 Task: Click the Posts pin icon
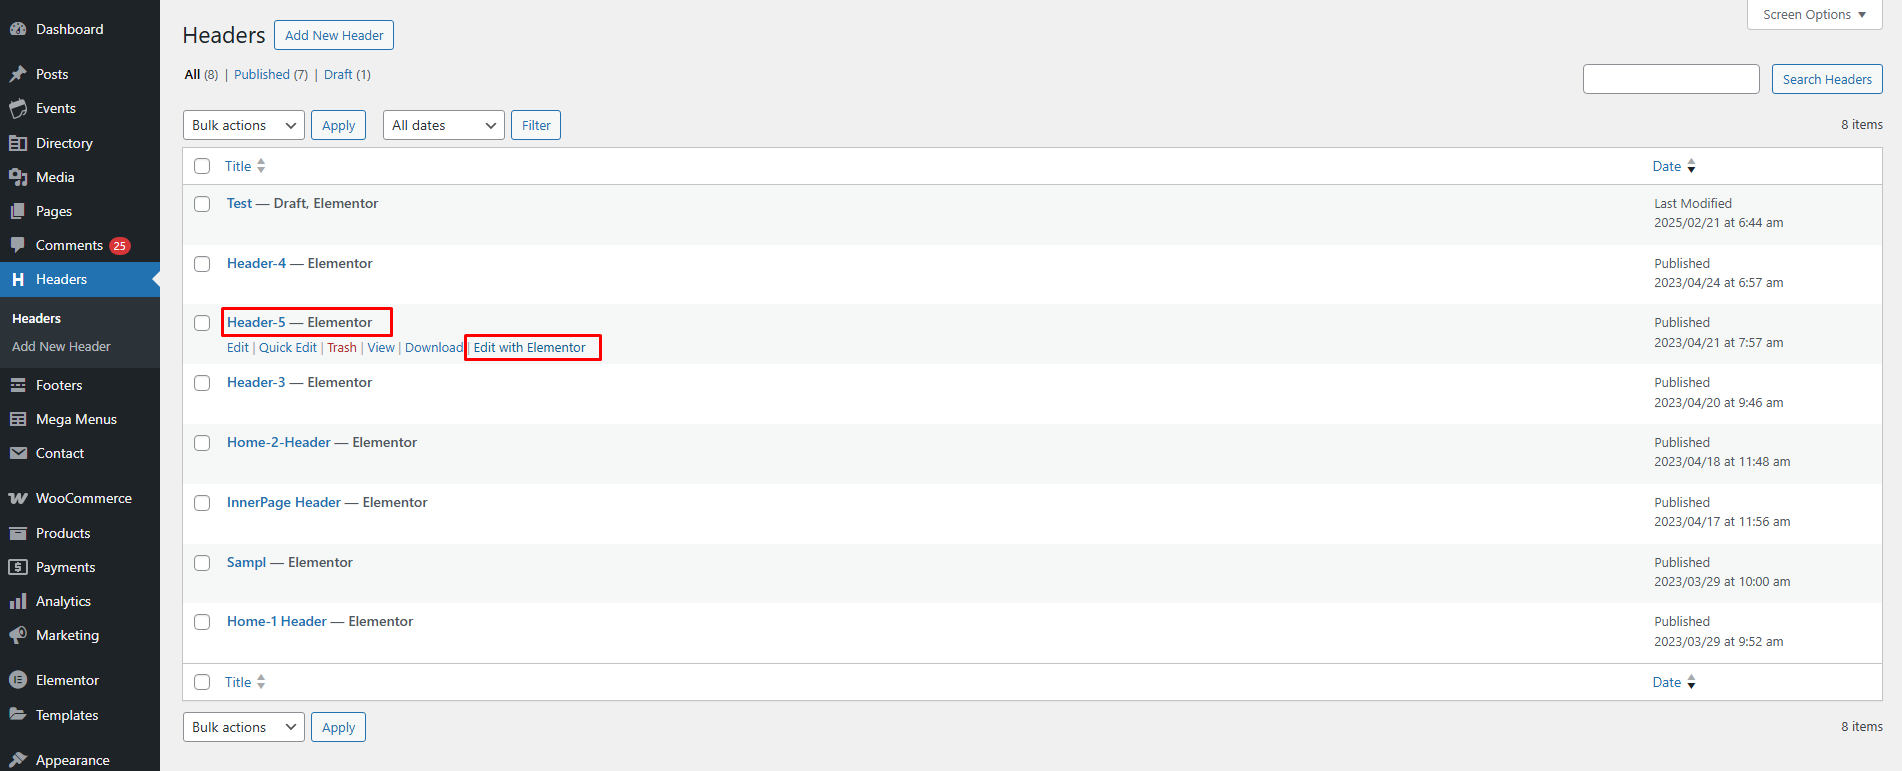(18, 74)
